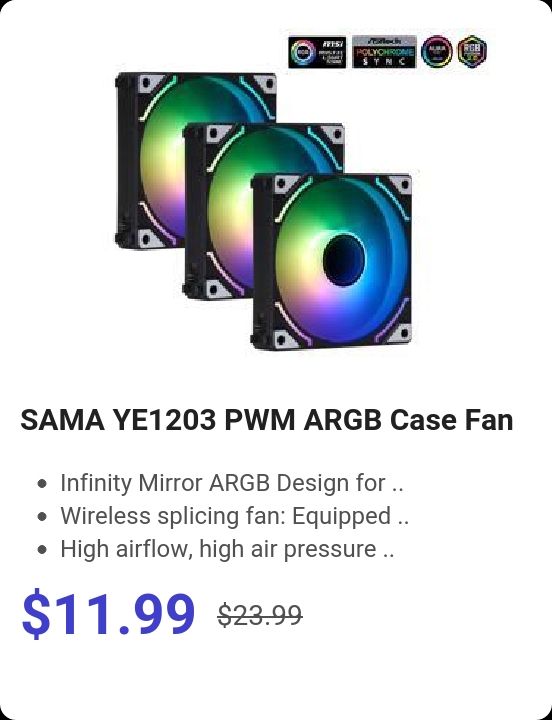Click the word SAMA in the title
Screen dimensions: 552x720
point(62,420)
